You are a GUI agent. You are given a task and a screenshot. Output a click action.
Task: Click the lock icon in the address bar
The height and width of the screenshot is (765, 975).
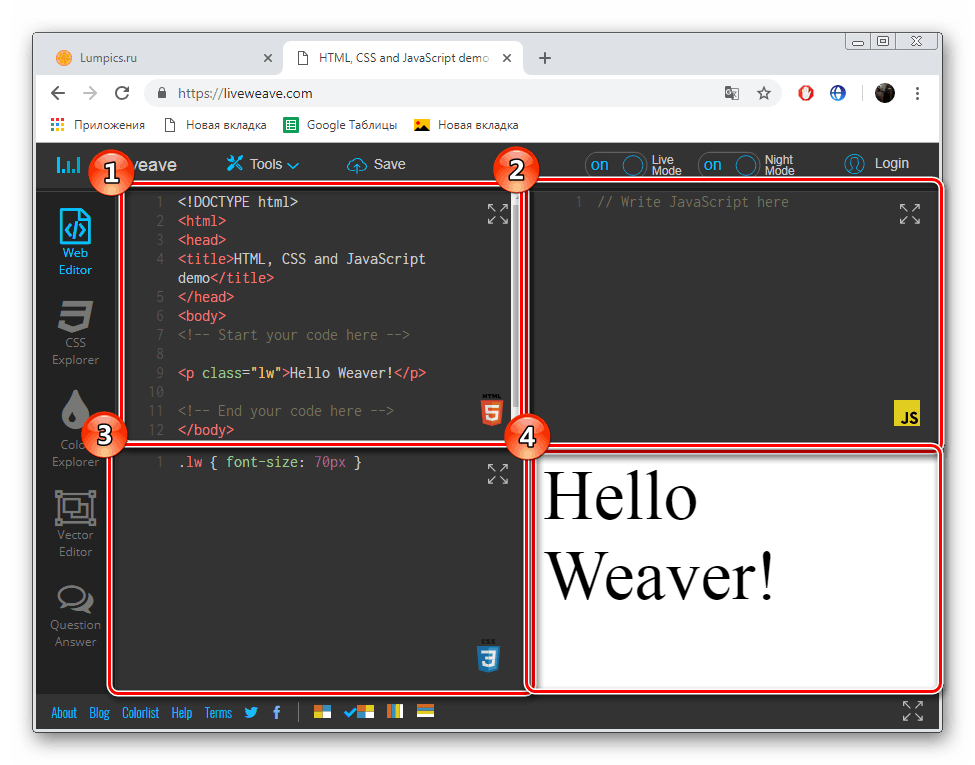[x=162, y=93]
